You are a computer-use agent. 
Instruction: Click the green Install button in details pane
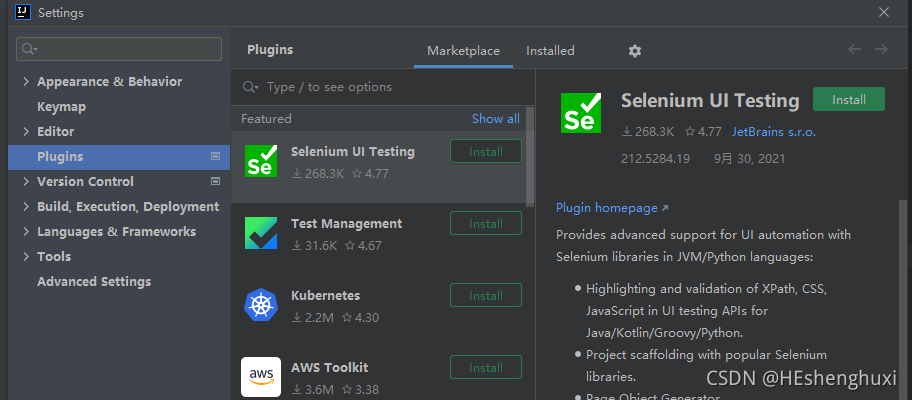point(849,99)
